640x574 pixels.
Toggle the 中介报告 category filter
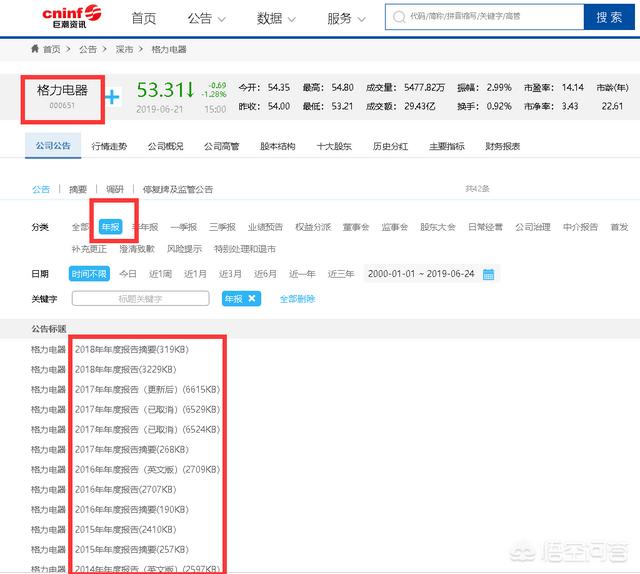(580, 227)
